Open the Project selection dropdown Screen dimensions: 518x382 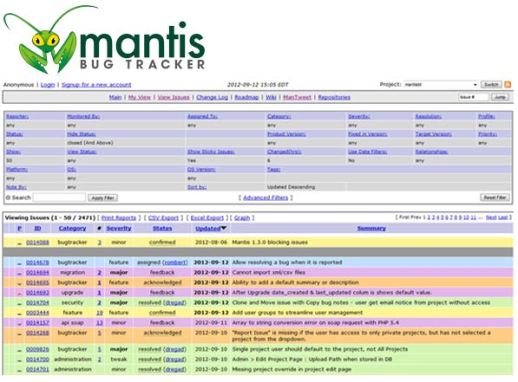click(441, 85)
